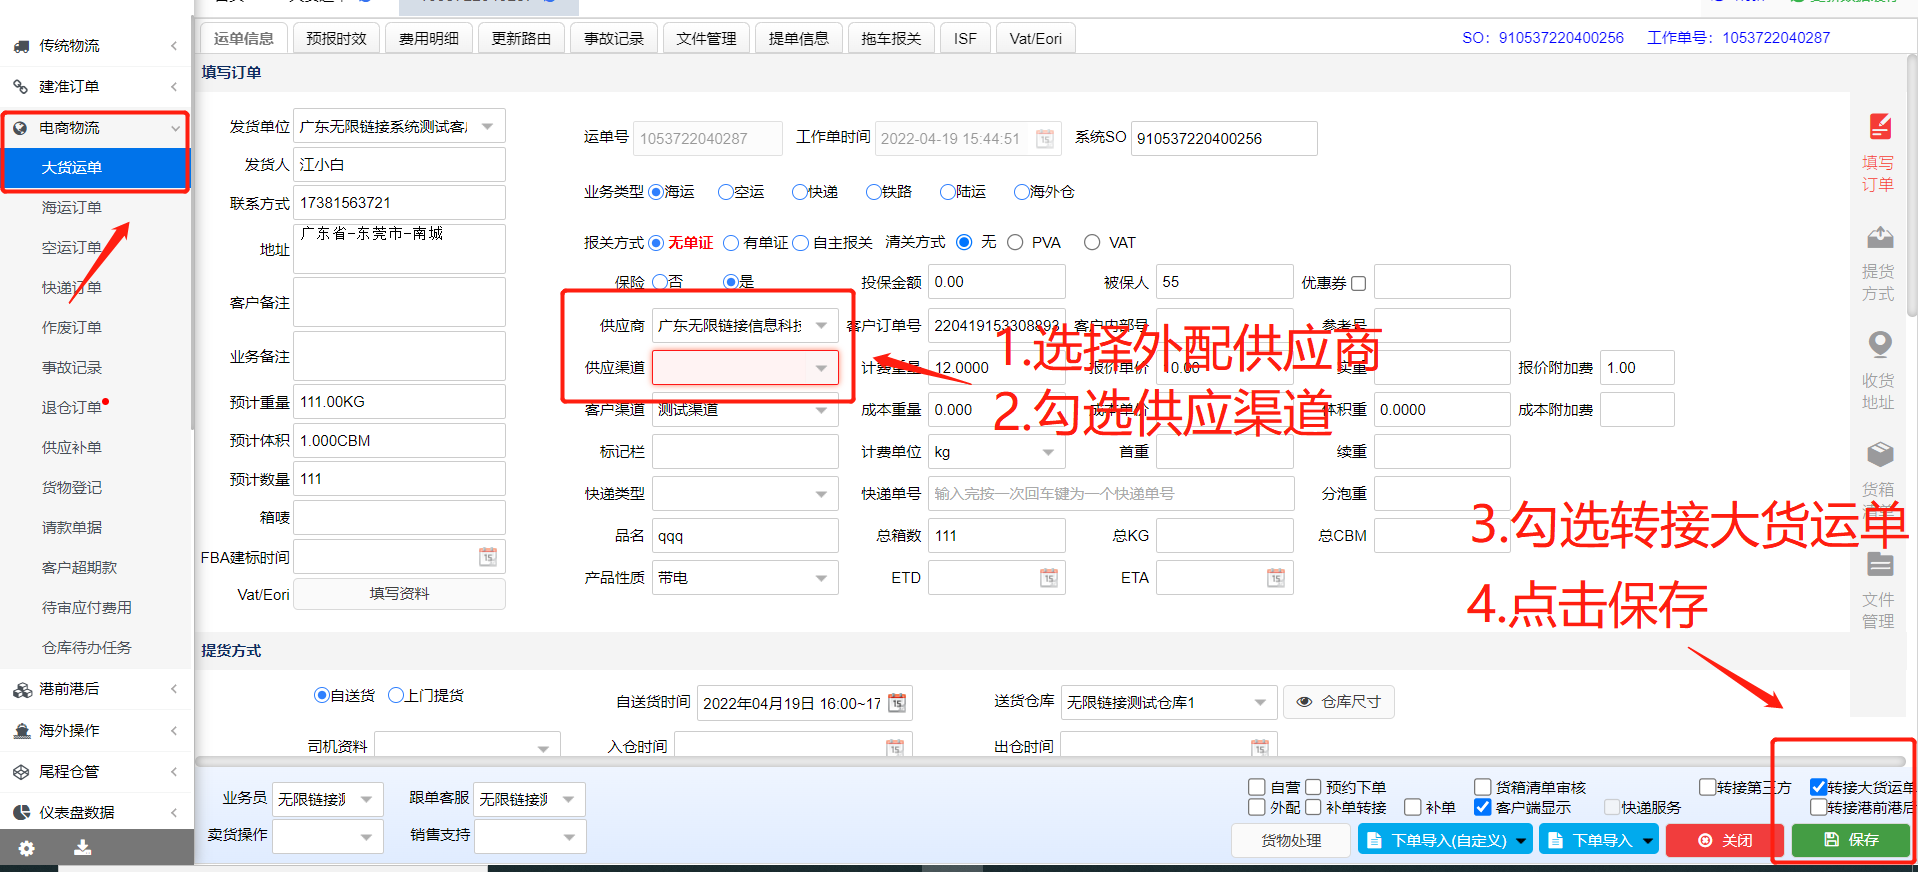Open the ETD calendar picker icon
The height and width of the screenshot is (872, 1918).
(x=1048, y=578)
